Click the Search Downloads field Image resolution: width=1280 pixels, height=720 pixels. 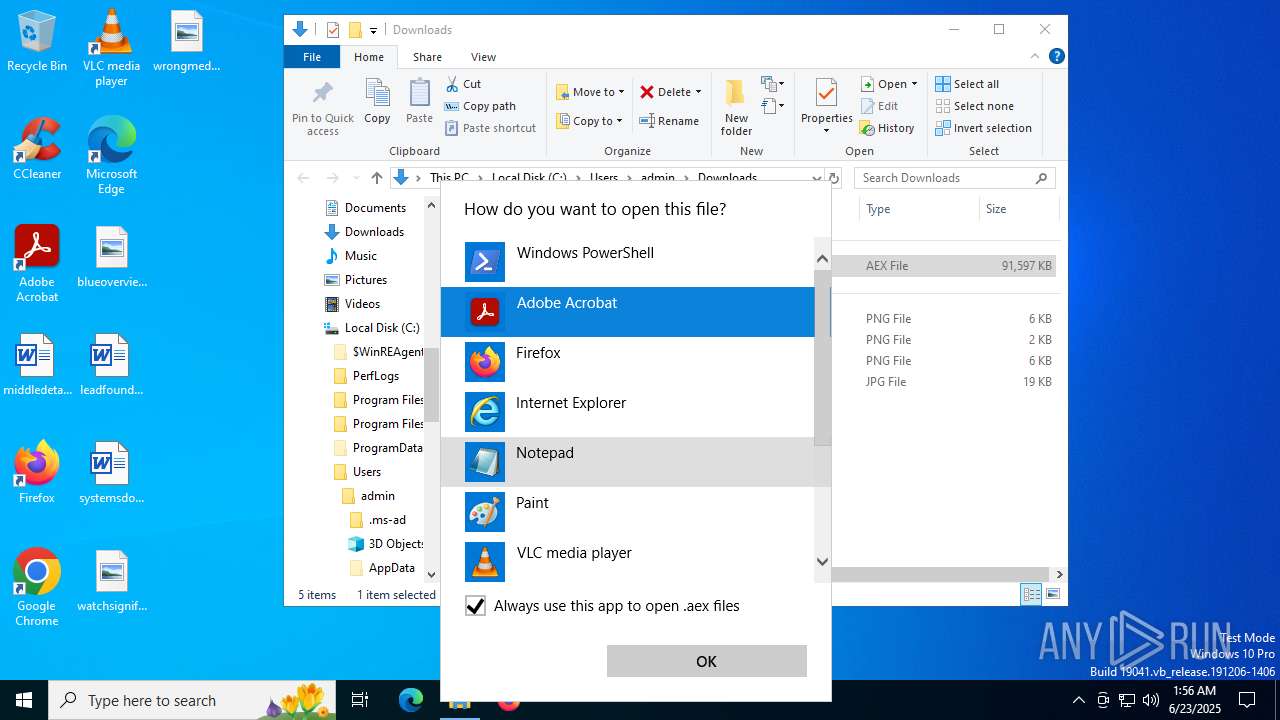pyautogui.click(x=955, y=178)
